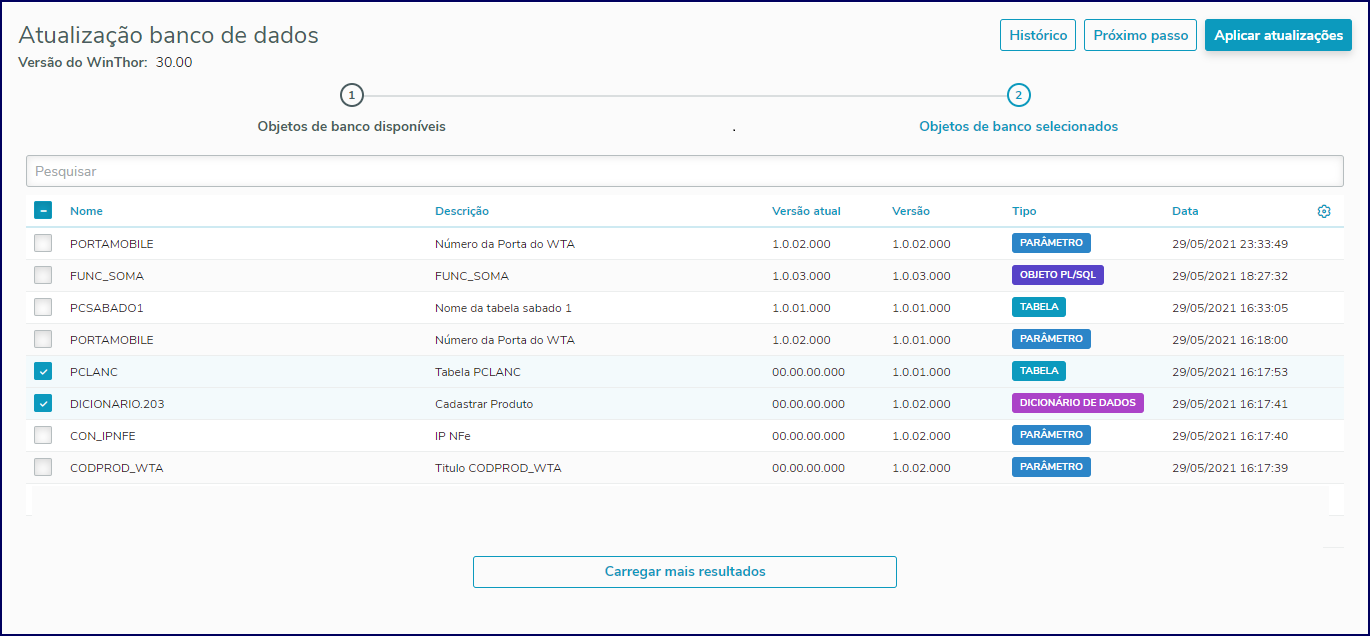This screenshot has width=1370, height=636.
Task: Uncheck the PCLANC row checkbox
Action: pos(43,371)
